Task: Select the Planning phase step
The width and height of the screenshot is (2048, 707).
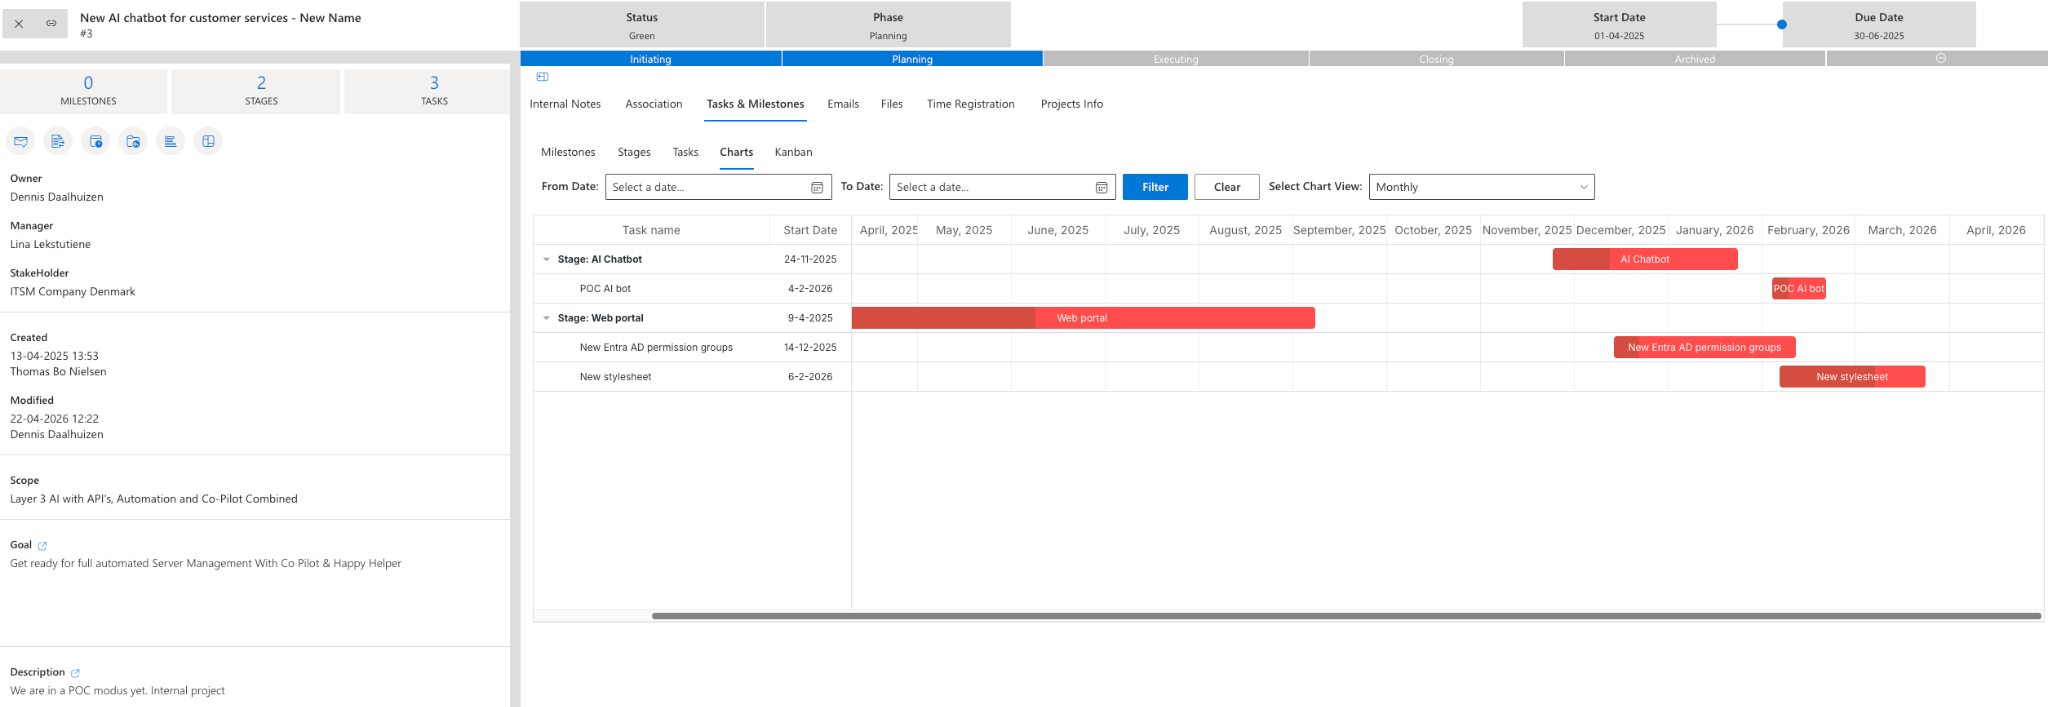Action: click(x=912, y=59)
